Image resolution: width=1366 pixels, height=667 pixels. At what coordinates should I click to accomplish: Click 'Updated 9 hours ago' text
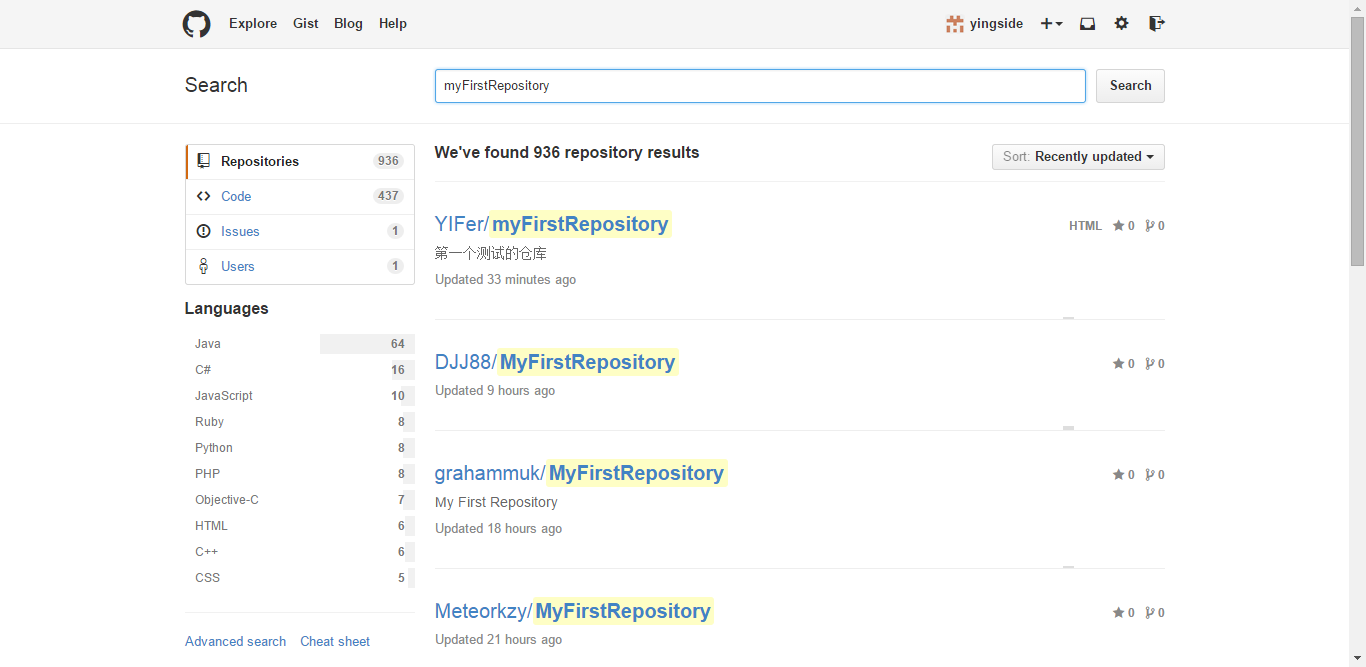click(495, 391)
